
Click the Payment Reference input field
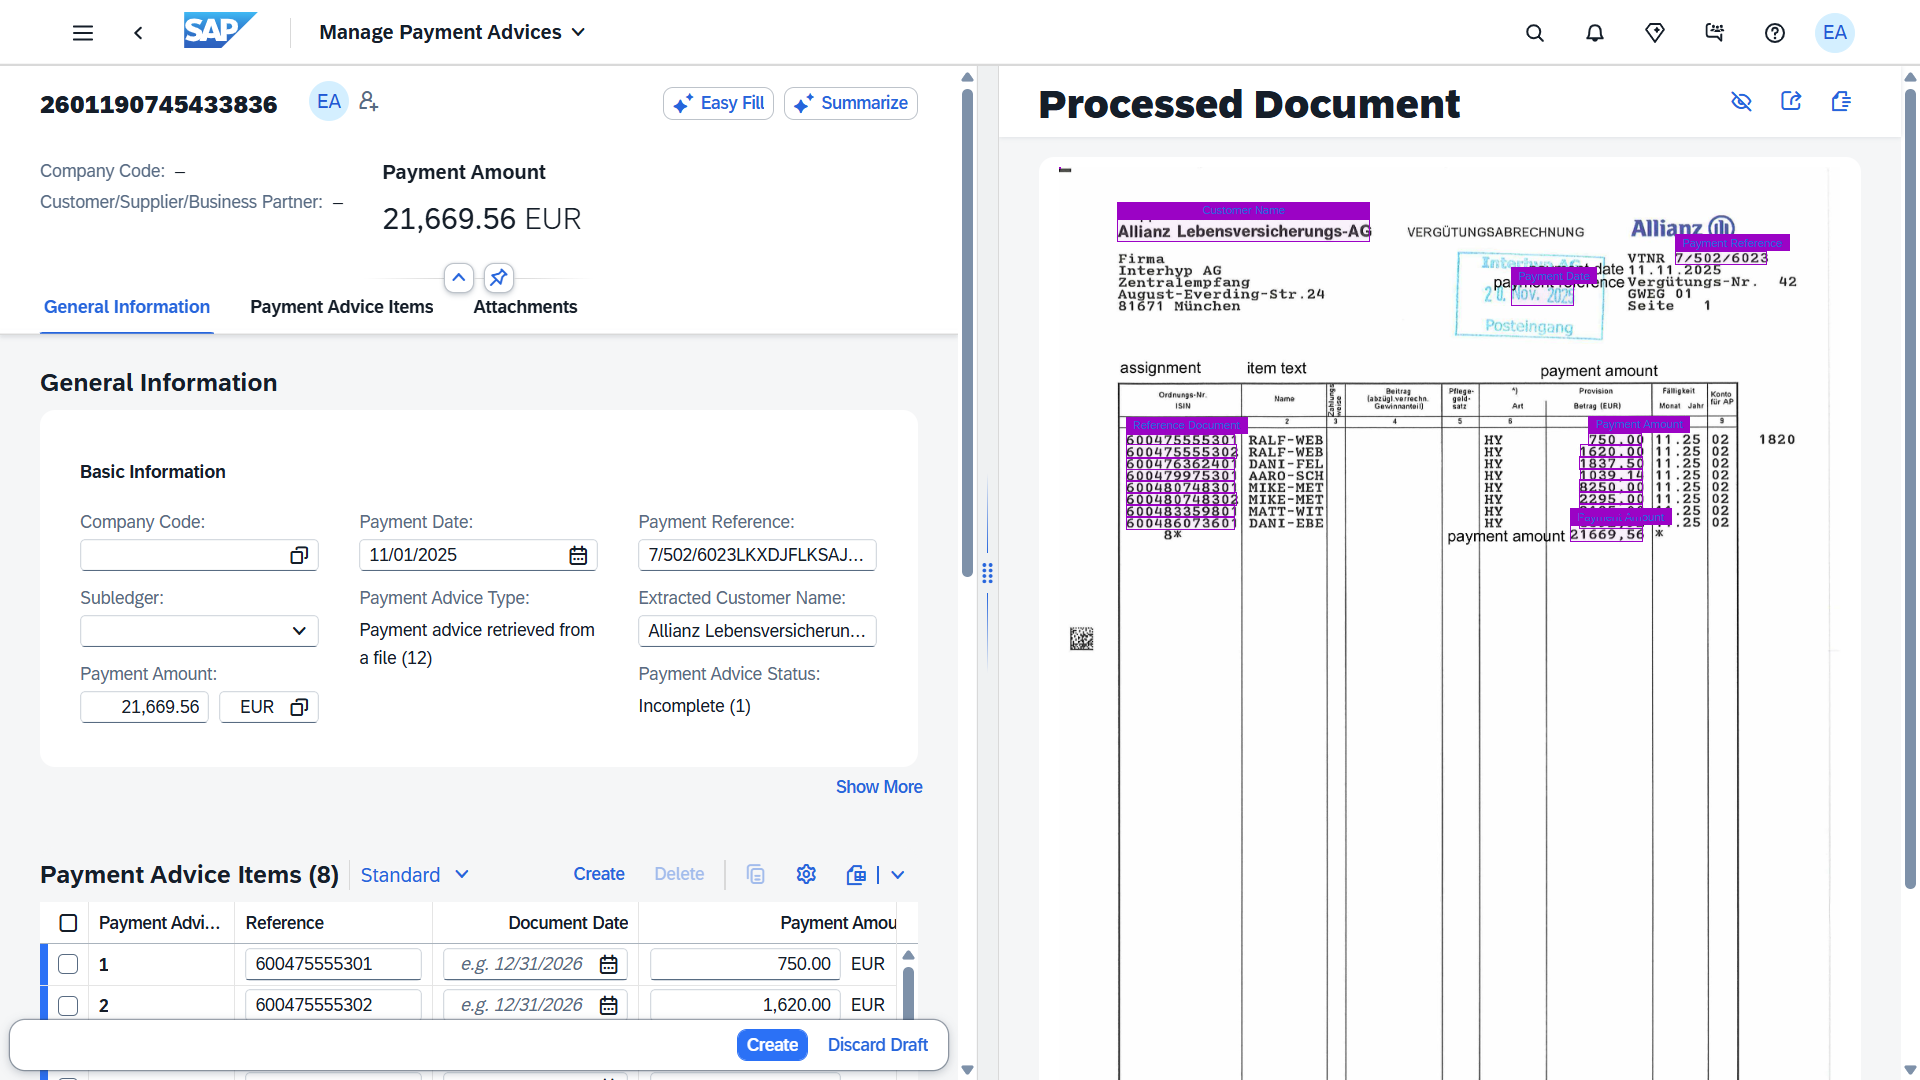[756, 555]
